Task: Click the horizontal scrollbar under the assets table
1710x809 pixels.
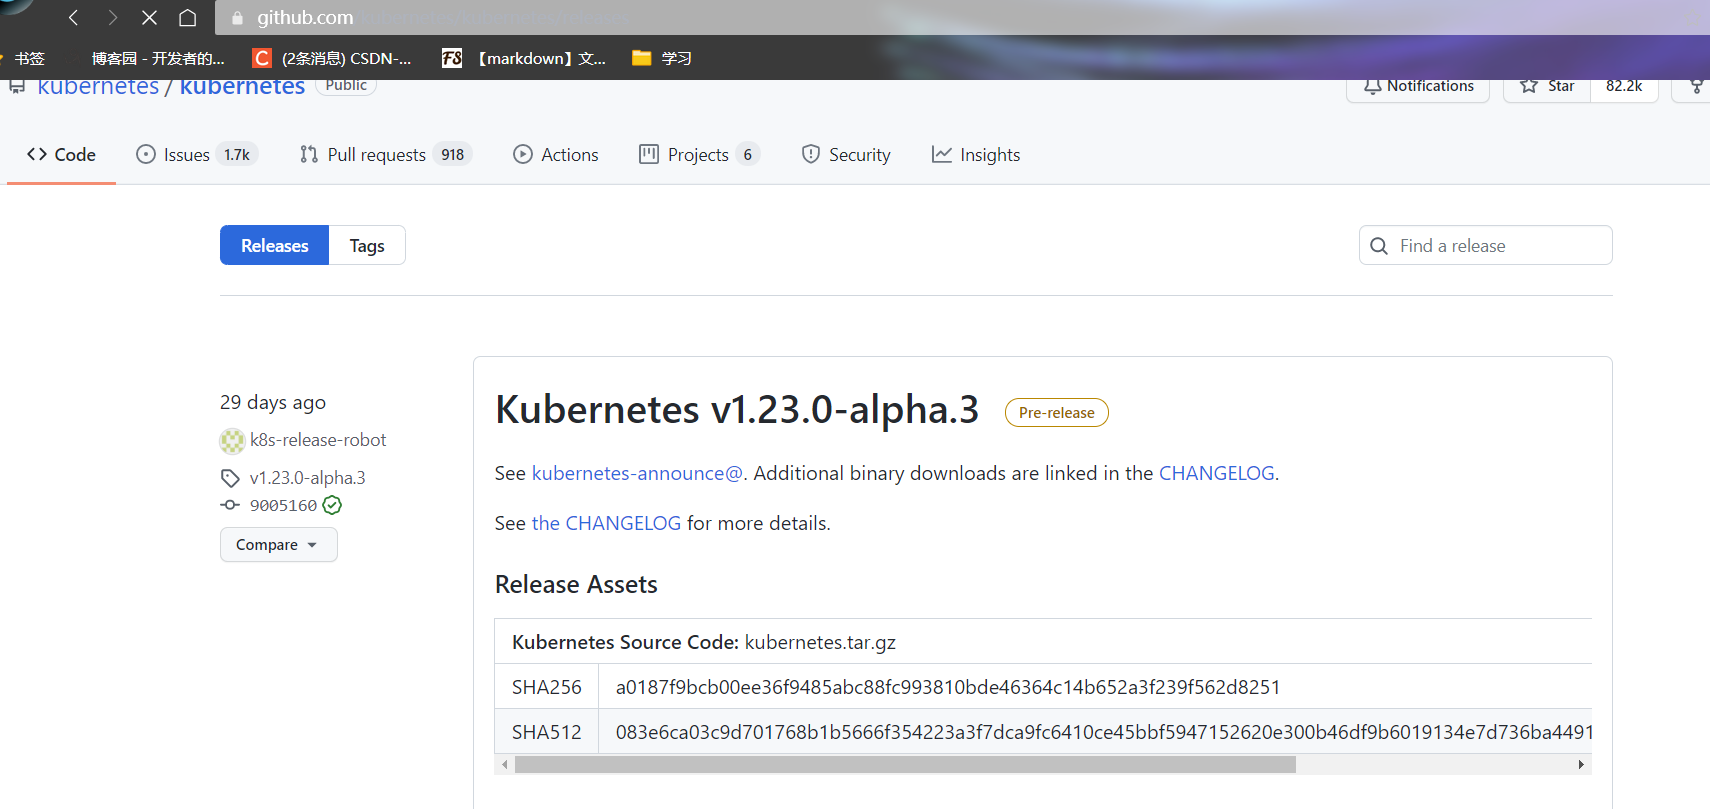Action: coord(905,765)
